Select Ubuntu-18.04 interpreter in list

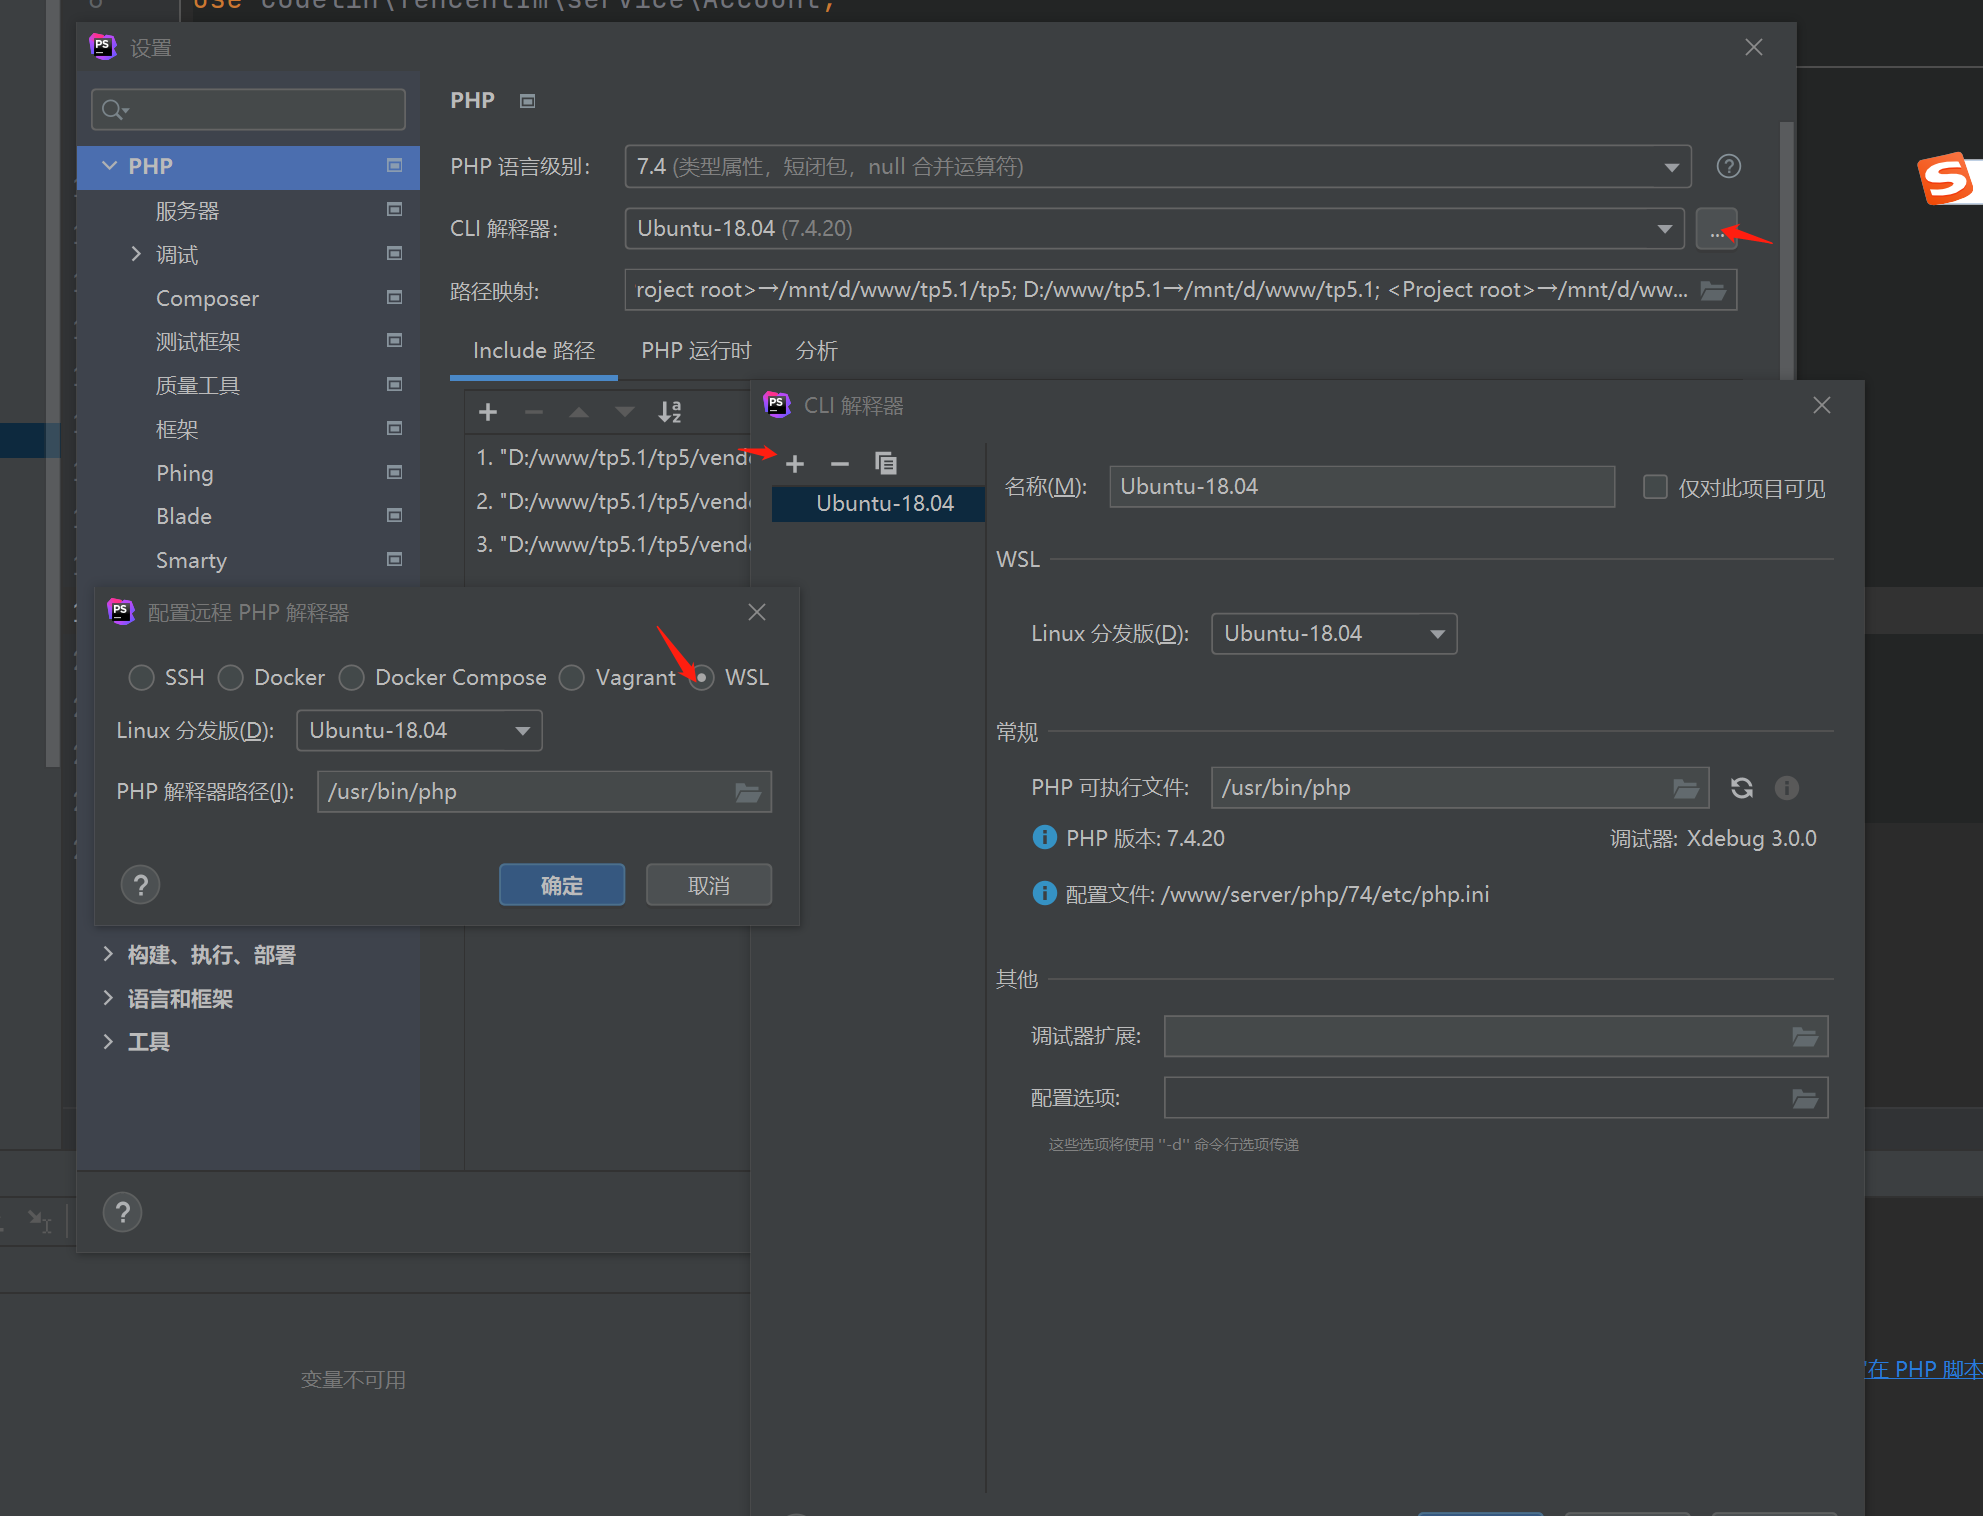pos(879,503)
